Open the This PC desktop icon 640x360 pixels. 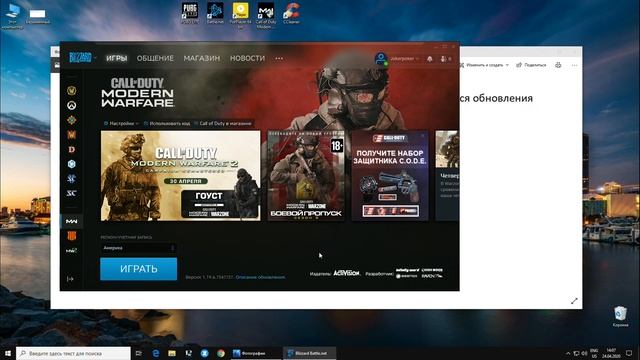point(12,16)
